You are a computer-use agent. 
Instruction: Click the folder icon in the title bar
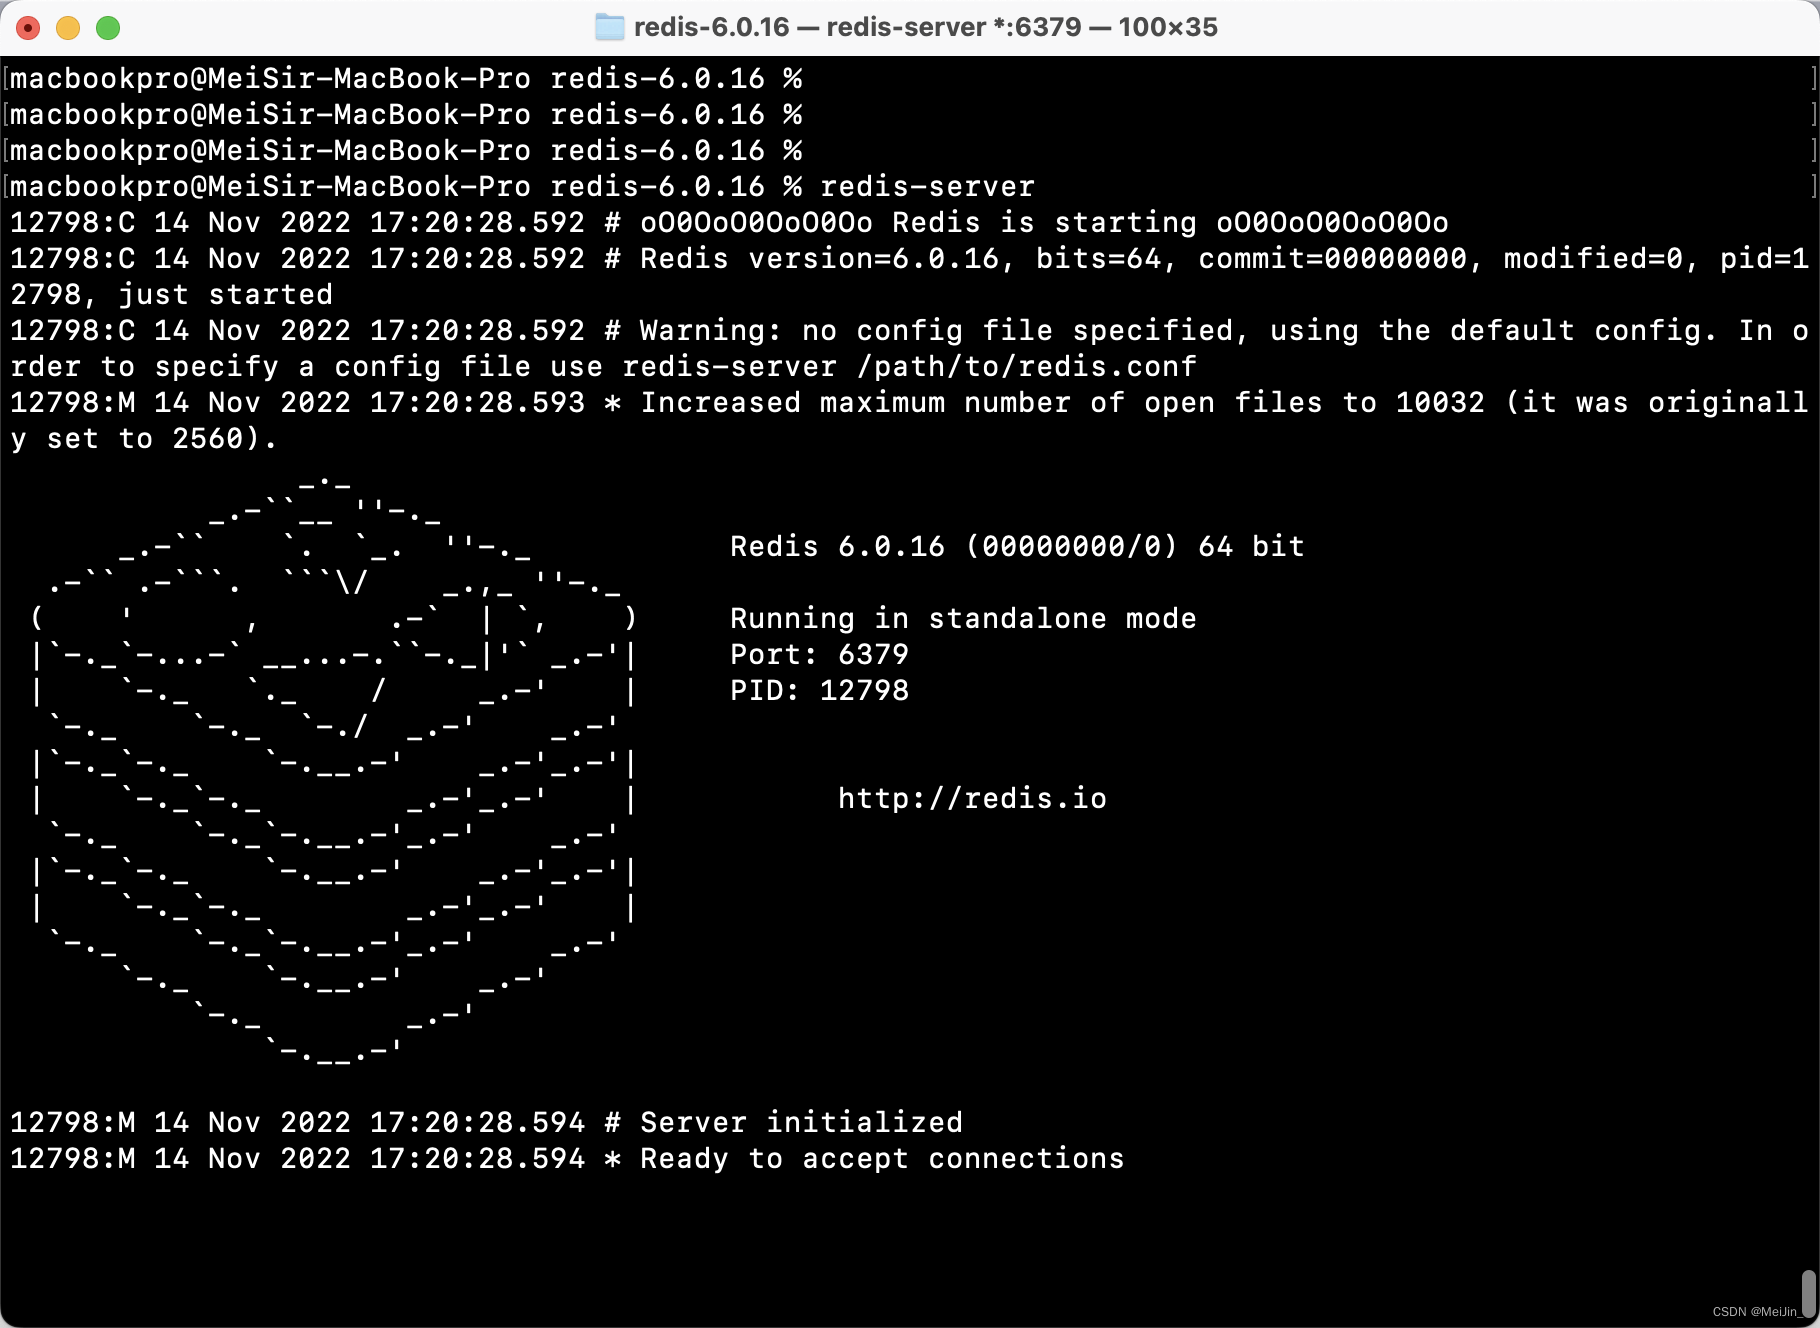tap(609, 27)
